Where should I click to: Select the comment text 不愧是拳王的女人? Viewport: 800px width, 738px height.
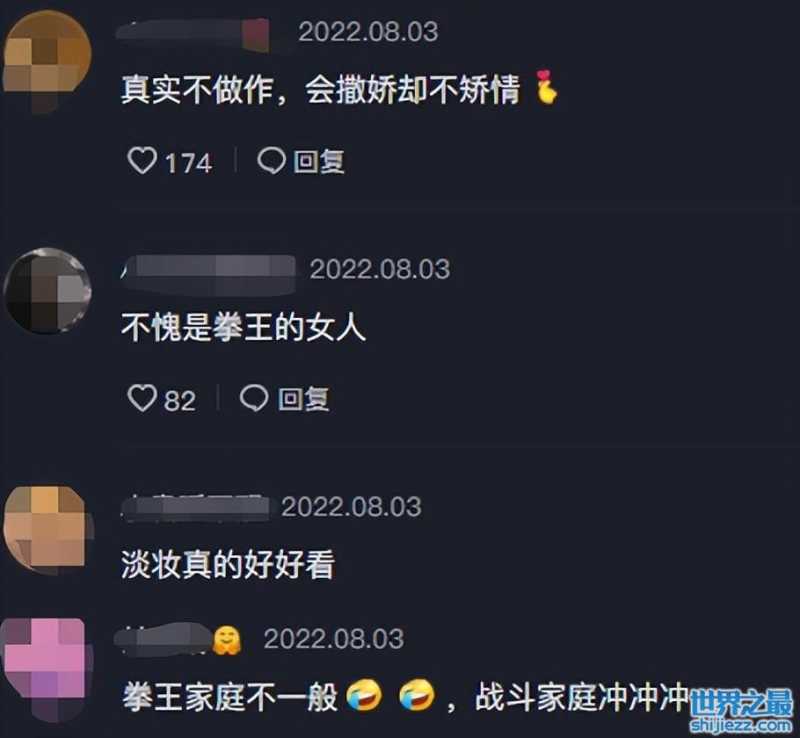(243, 327)
